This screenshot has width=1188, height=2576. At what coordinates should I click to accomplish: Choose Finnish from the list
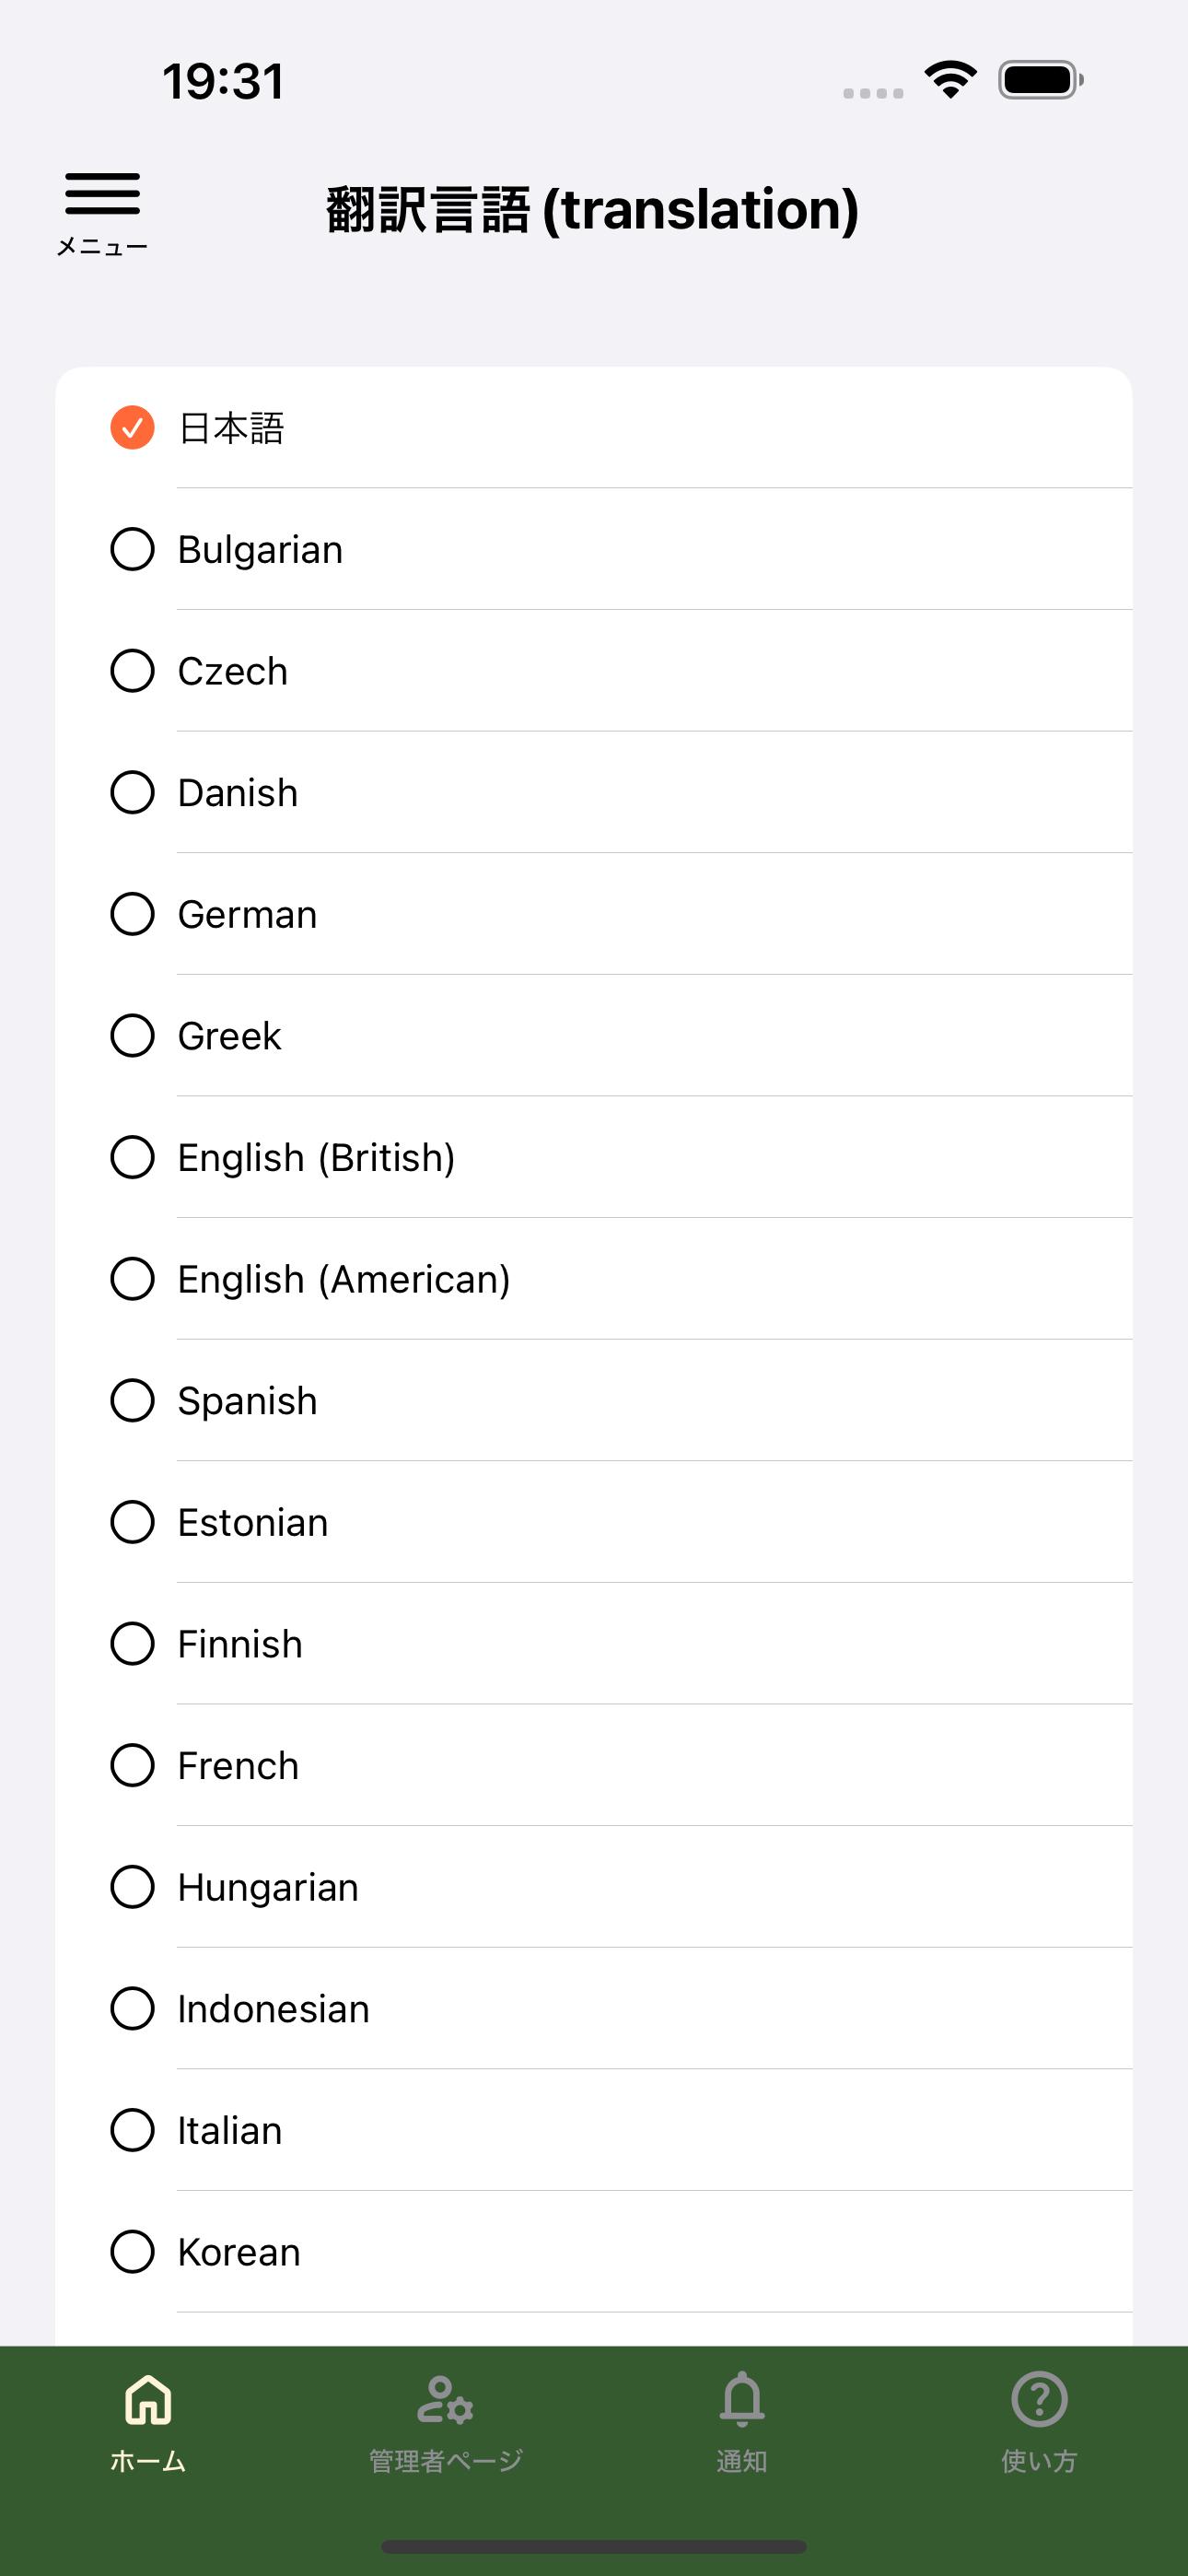point(240,1644)
